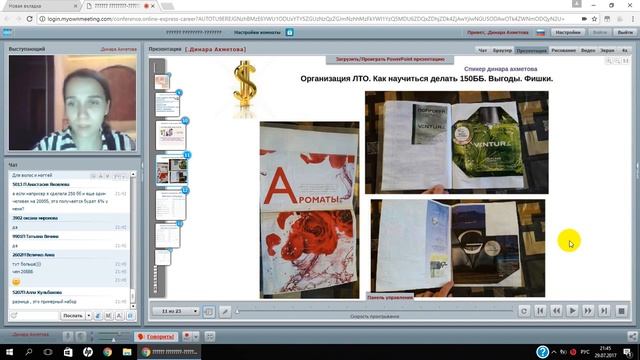Viewport: 640px width, 360px height.
Task: Click the zoom-in icon above slide
Action: click(609, 61)
